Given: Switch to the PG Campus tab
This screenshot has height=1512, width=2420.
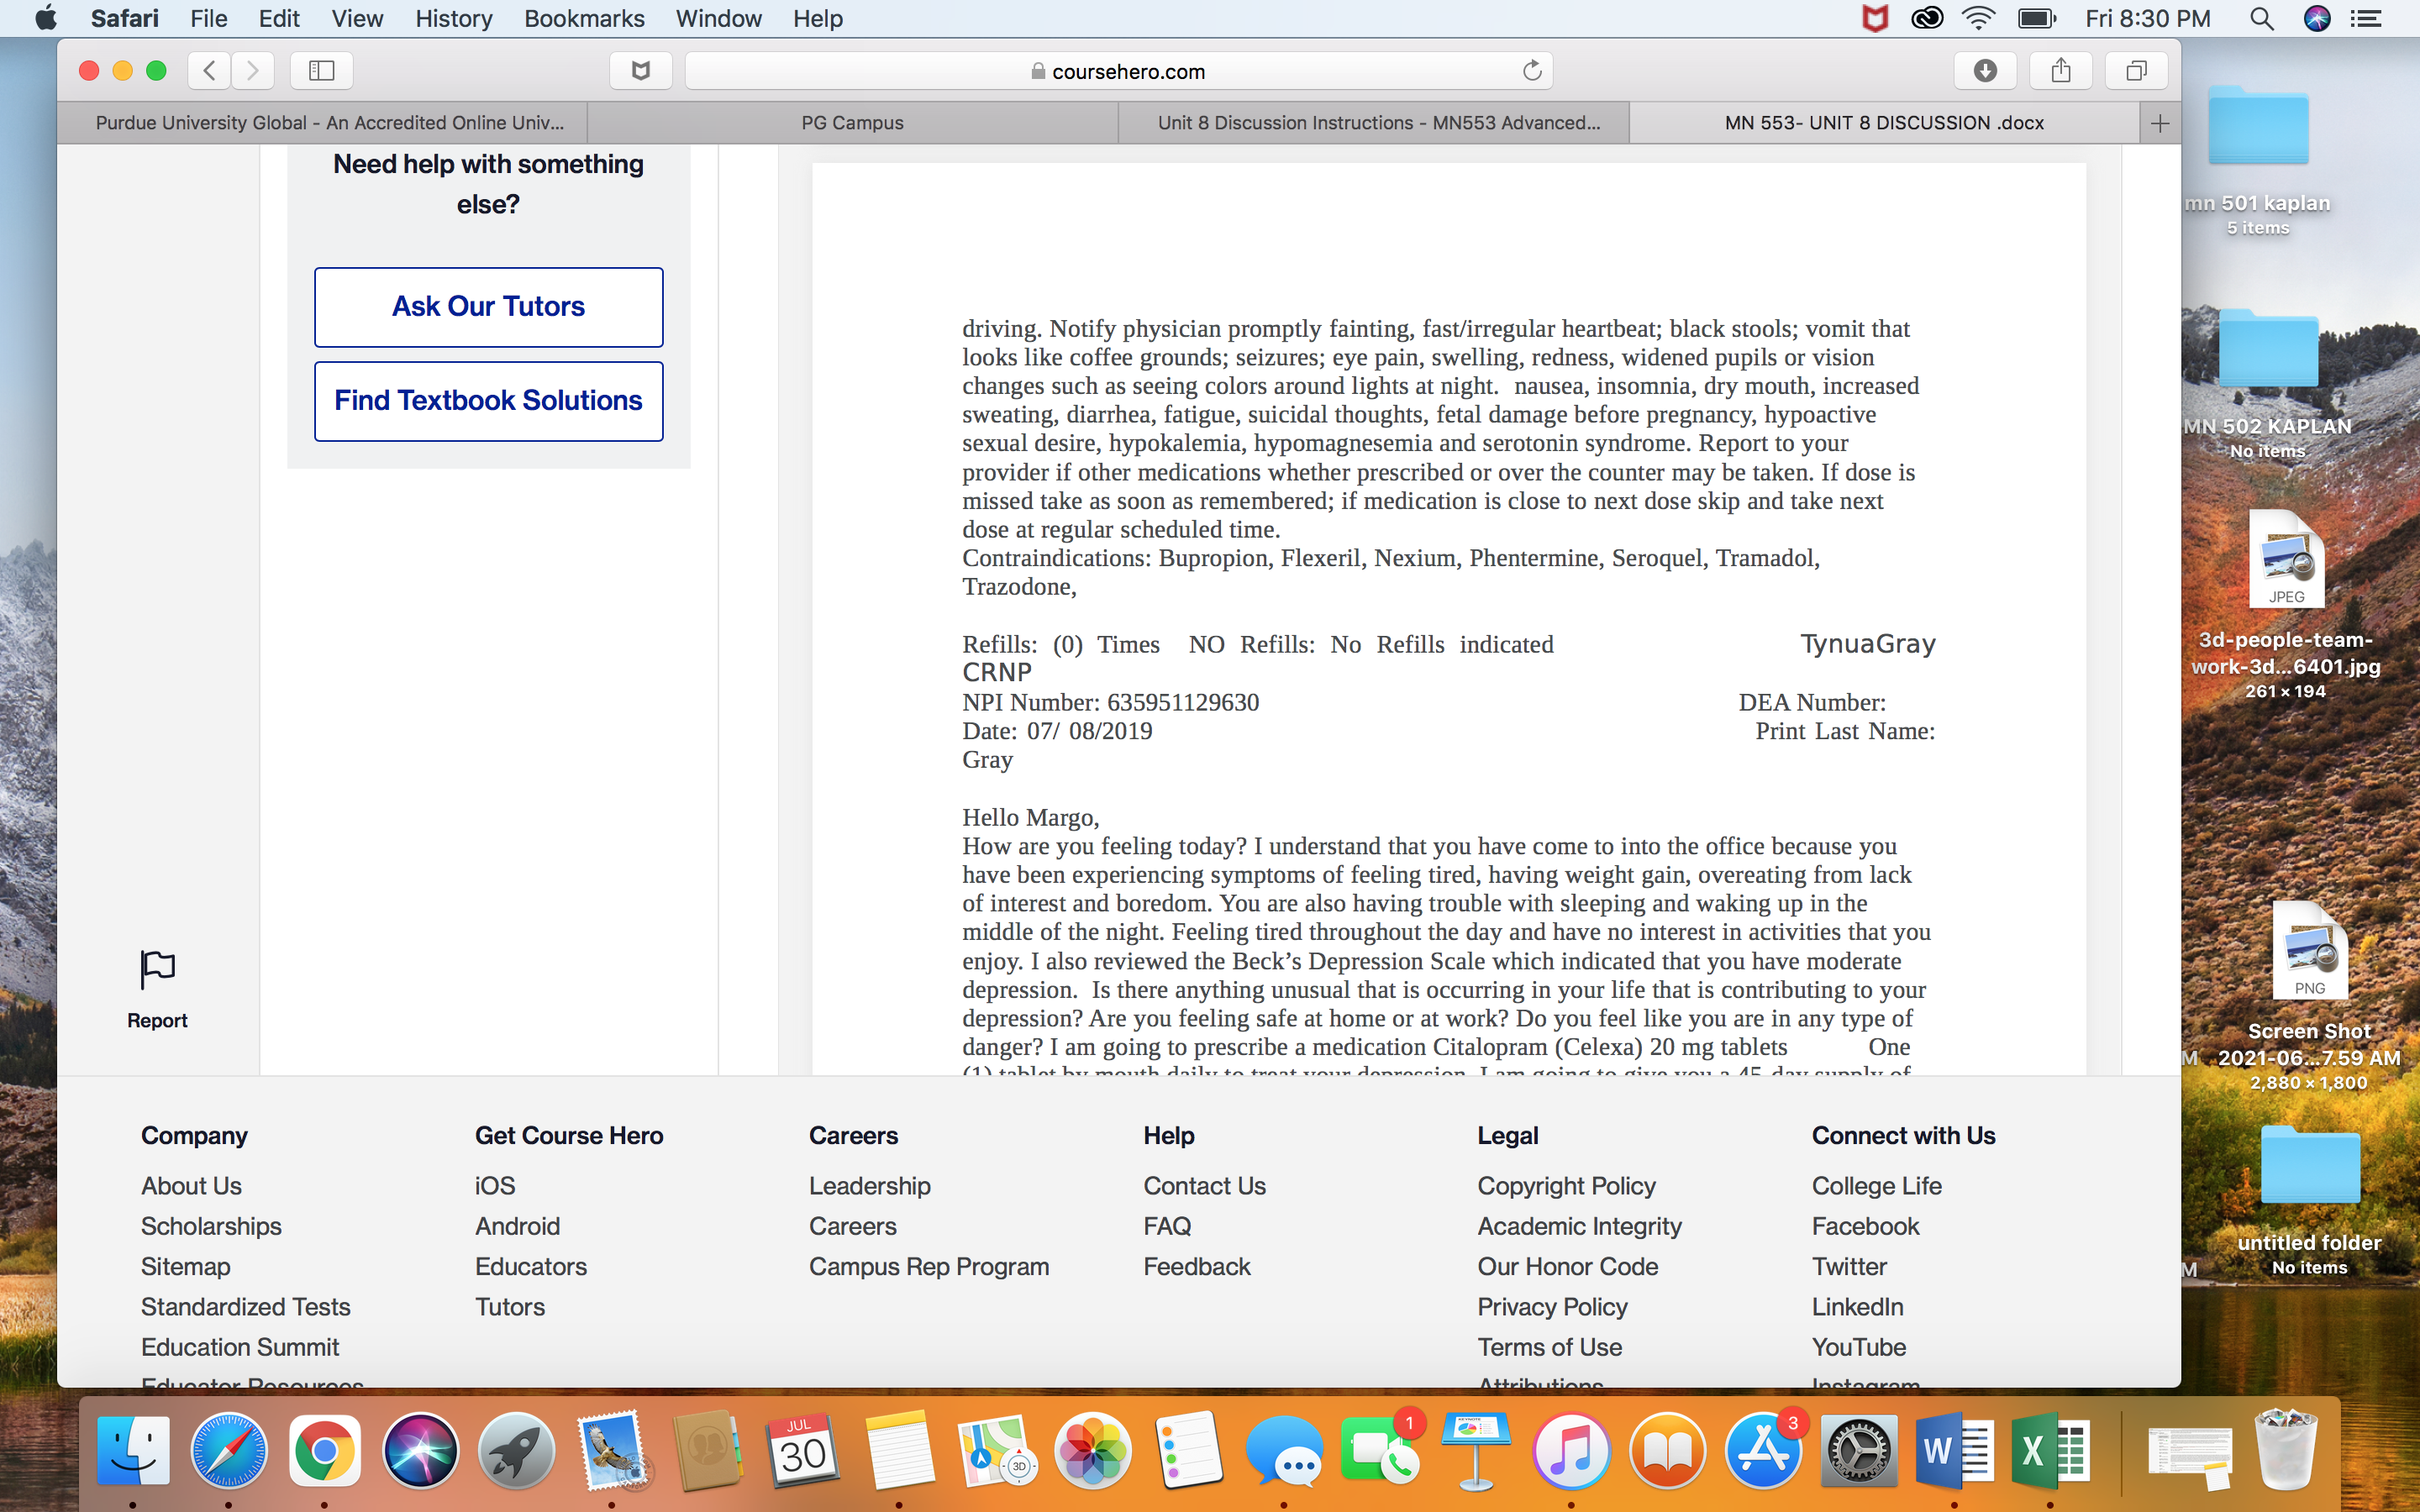Looking at the screenshot, I should pos(852,123).
